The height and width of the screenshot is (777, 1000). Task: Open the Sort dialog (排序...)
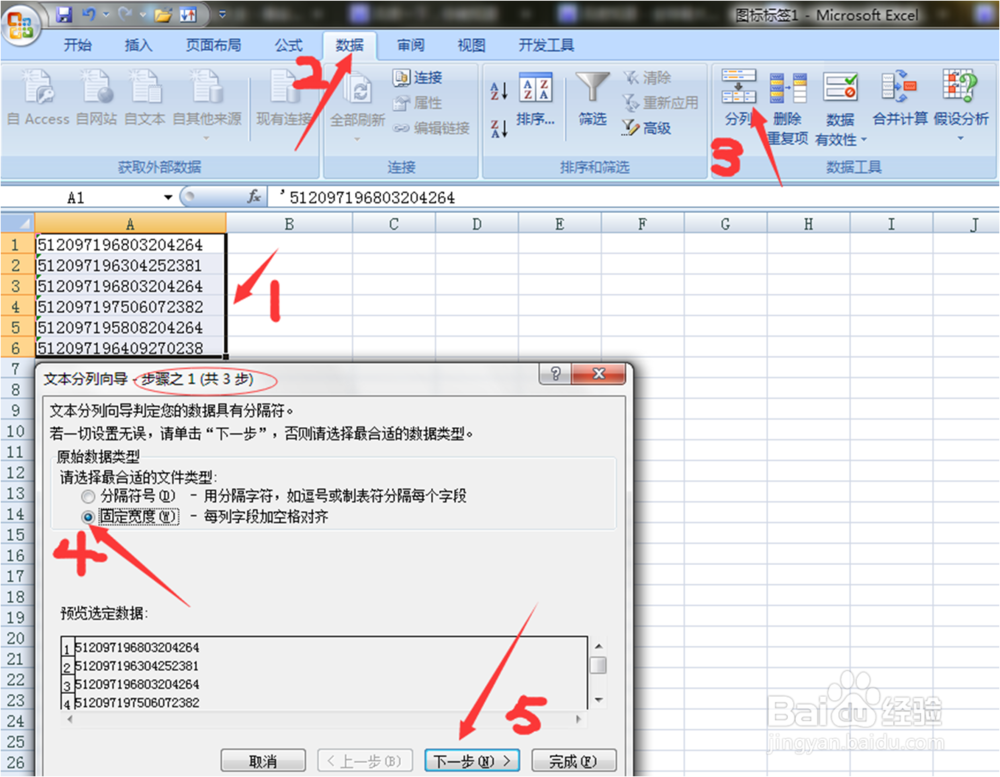coord(535,98)
